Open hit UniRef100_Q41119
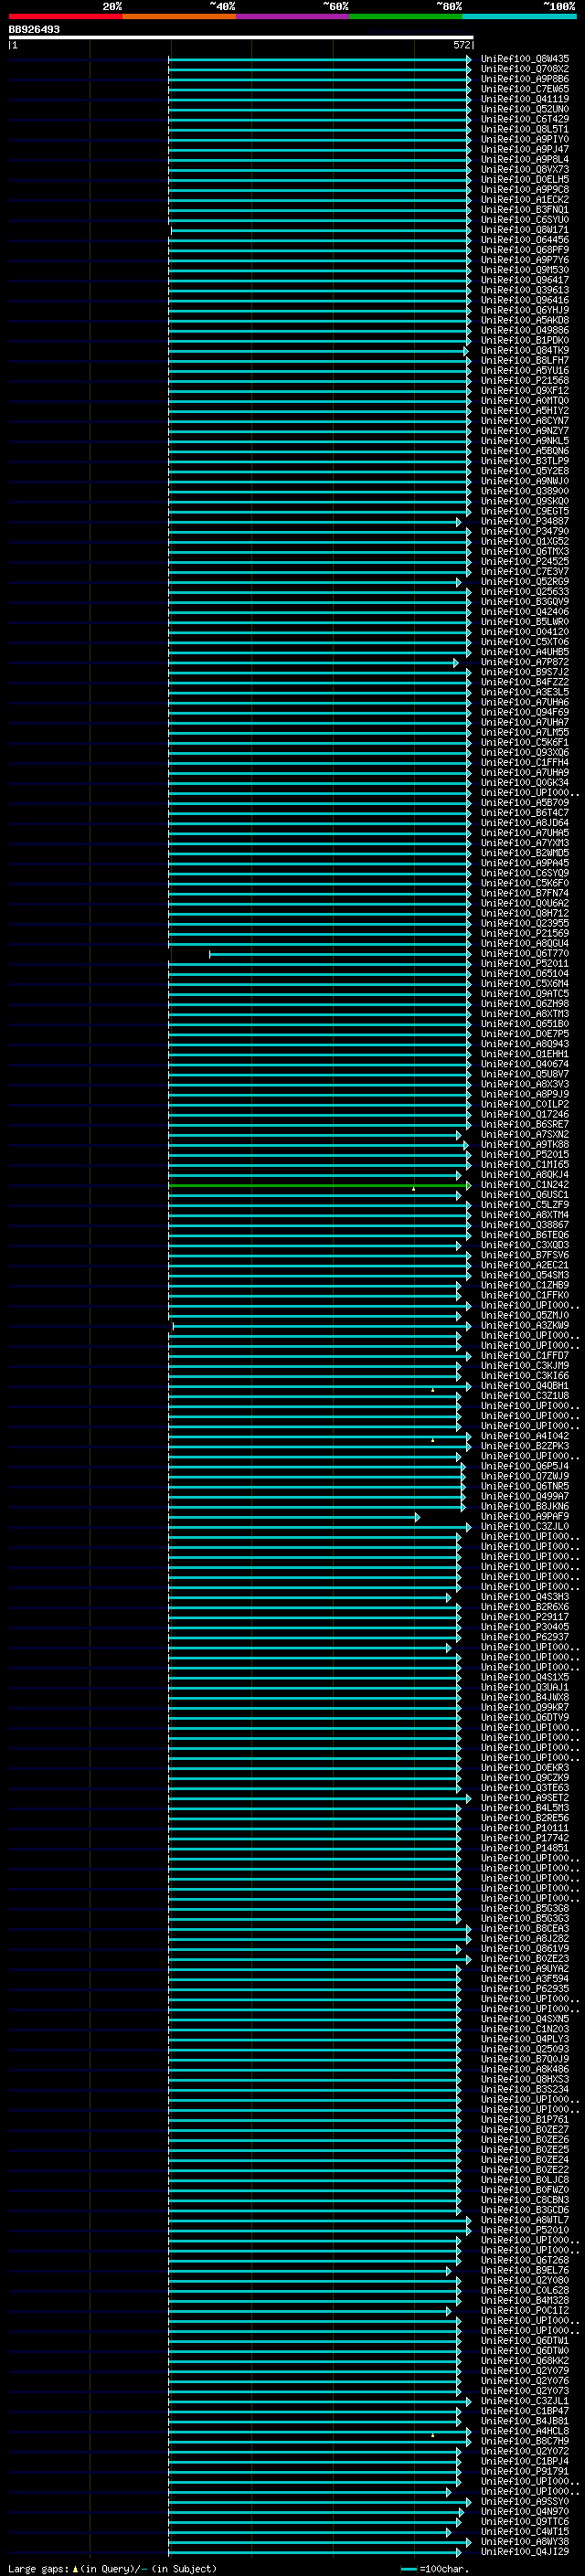Viewport: 585px width, 2576px height. tap(525, 99)
